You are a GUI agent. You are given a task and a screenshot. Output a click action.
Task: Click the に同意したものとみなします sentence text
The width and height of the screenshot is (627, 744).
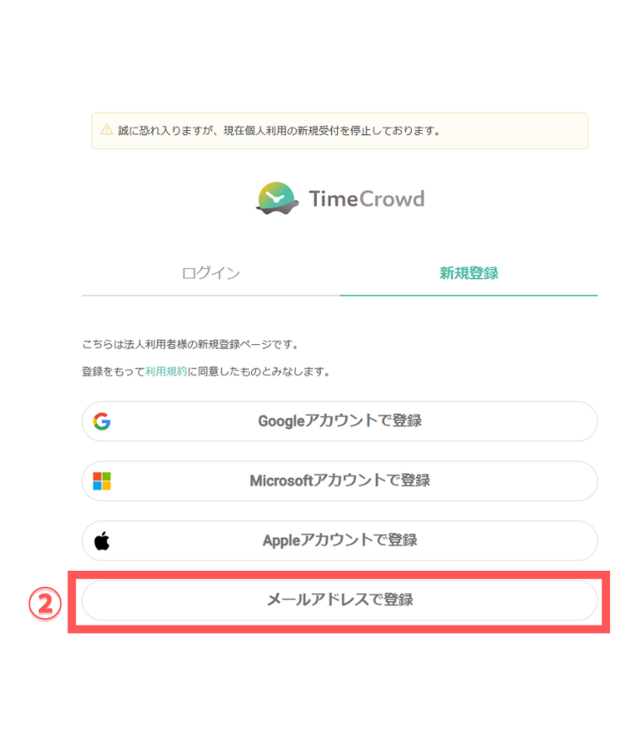pyautogui.click(x=259, y=371)
